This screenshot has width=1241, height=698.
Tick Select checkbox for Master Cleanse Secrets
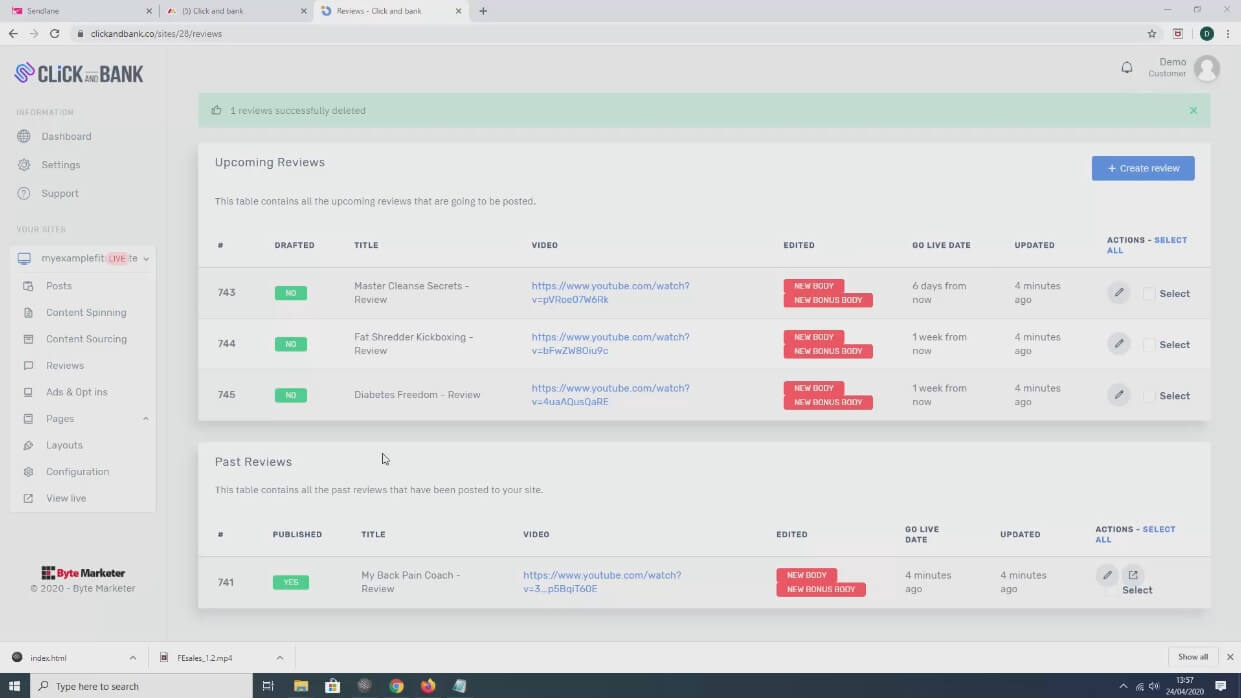(x=1149, y=293)
